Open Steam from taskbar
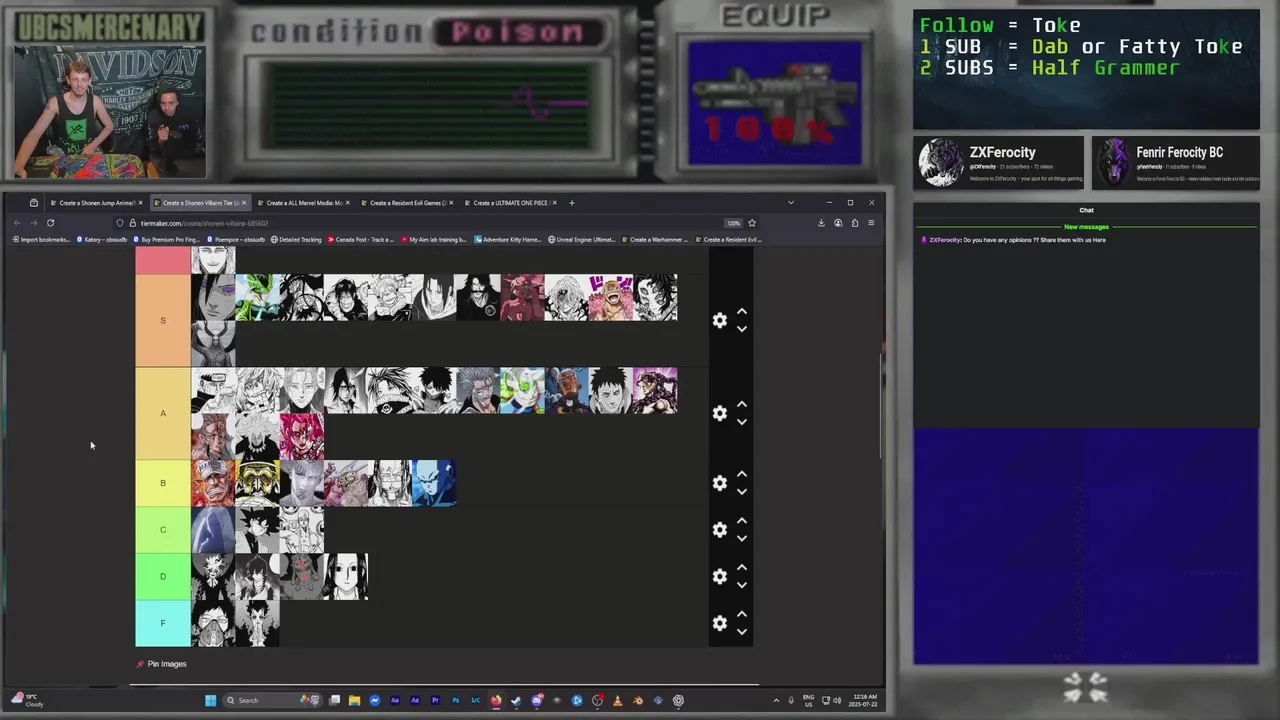The image size is (1280, 720). (x=516, y=700)
